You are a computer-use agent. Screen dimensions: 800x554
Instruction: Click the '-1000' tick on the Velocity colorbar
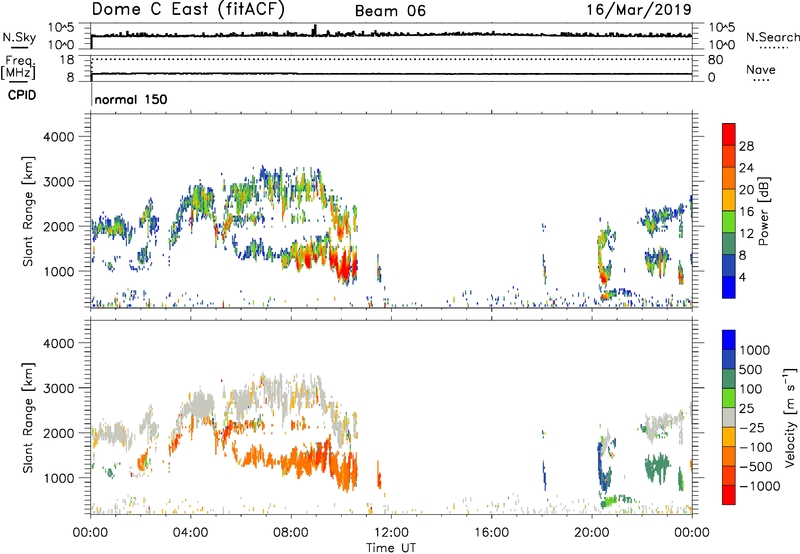pyautogui.click(x=760, y=486)
